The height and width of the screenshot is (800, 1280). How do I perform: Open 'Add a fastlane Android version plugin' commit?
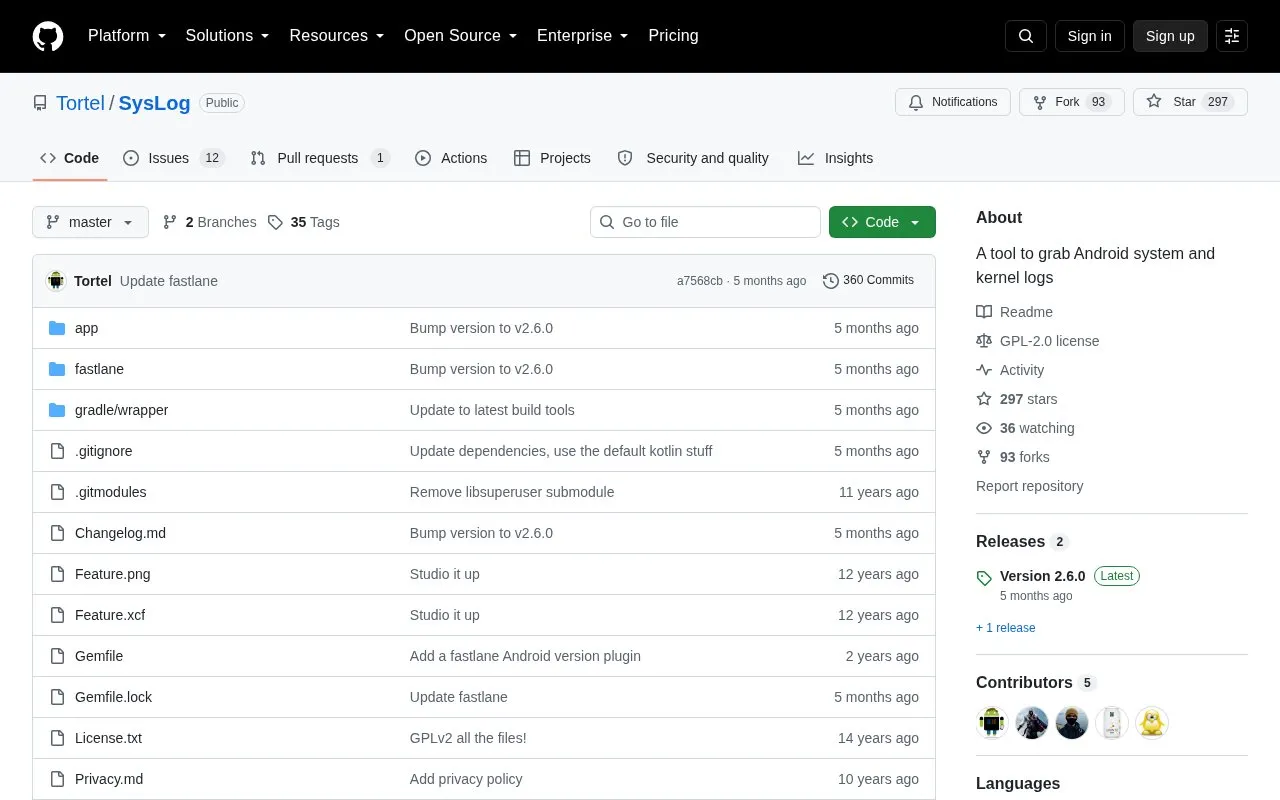point(525,656)
